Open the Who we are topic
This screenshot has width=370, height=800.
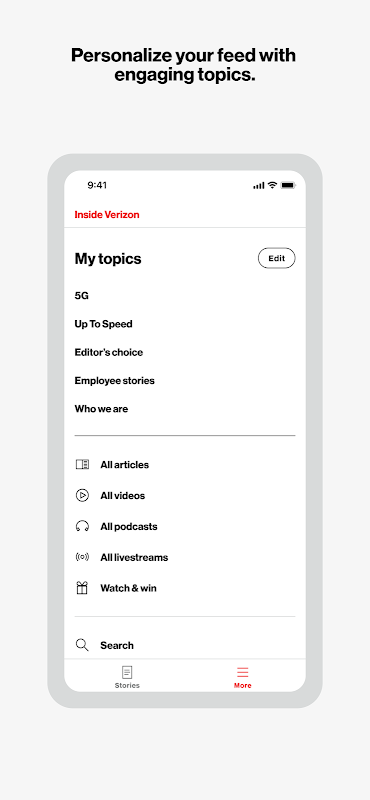pyautogui.click(x=101, y=409)
